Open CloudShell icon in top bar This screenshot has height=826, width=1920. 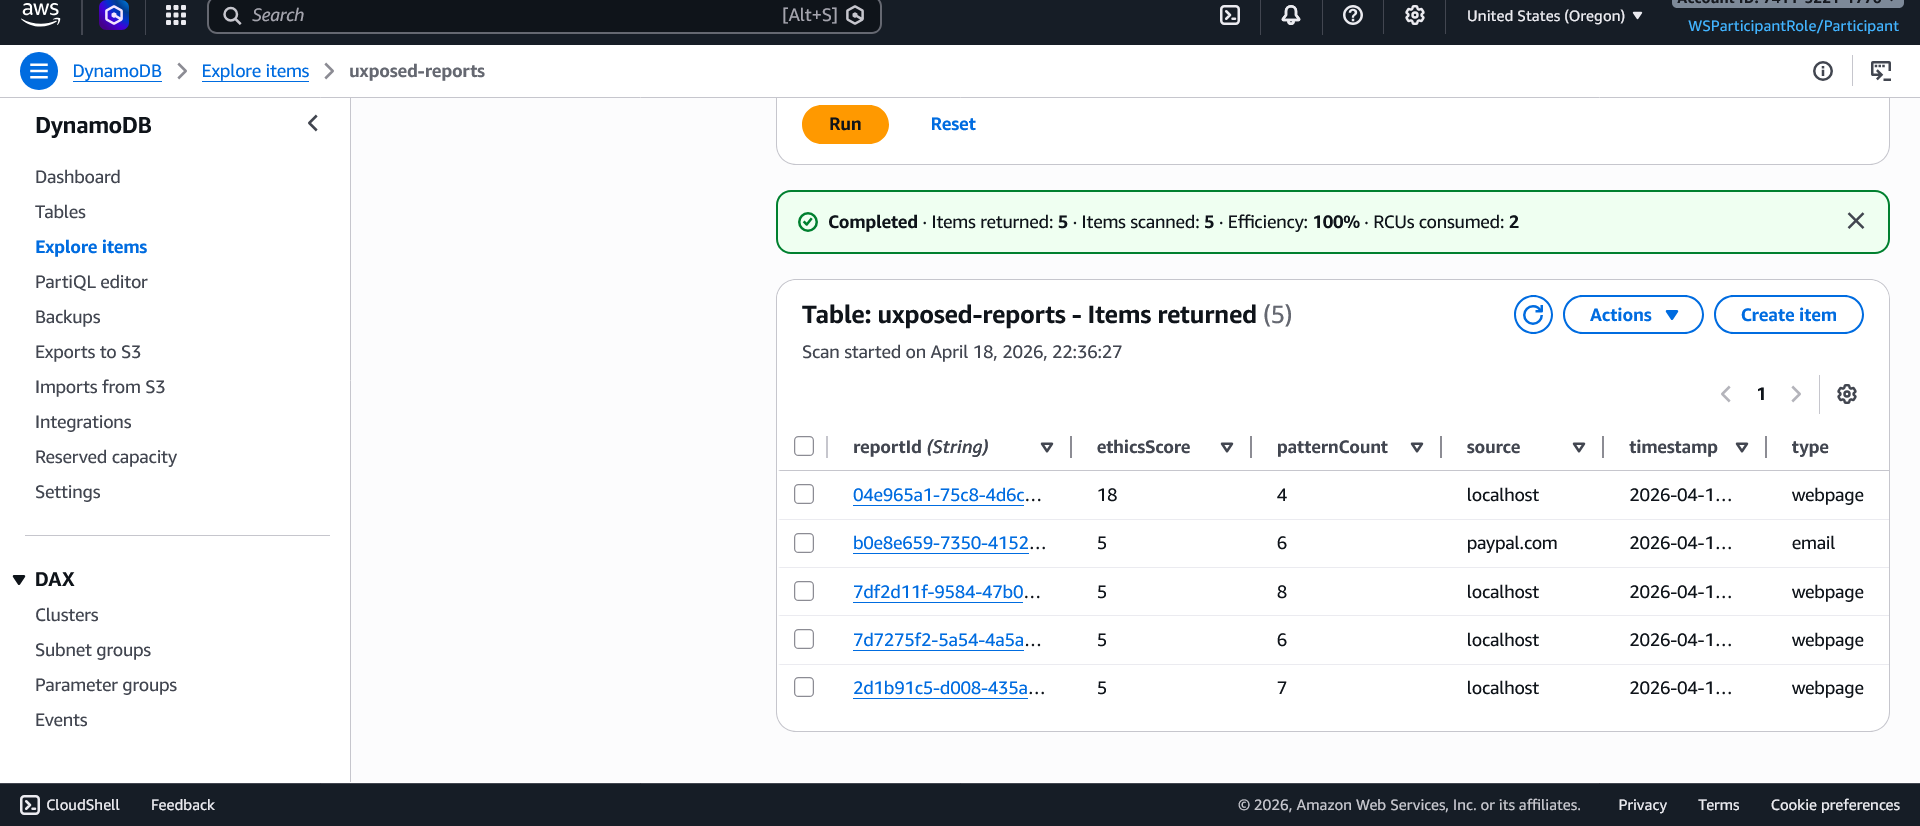pyautogui.click(x=1230, y=15)
